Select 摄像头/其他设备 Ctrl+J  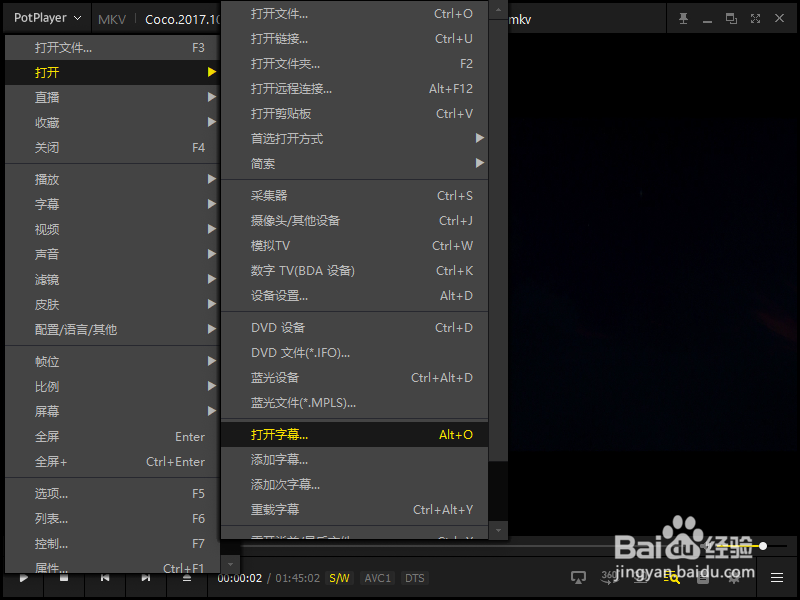[x=355, y=220]
